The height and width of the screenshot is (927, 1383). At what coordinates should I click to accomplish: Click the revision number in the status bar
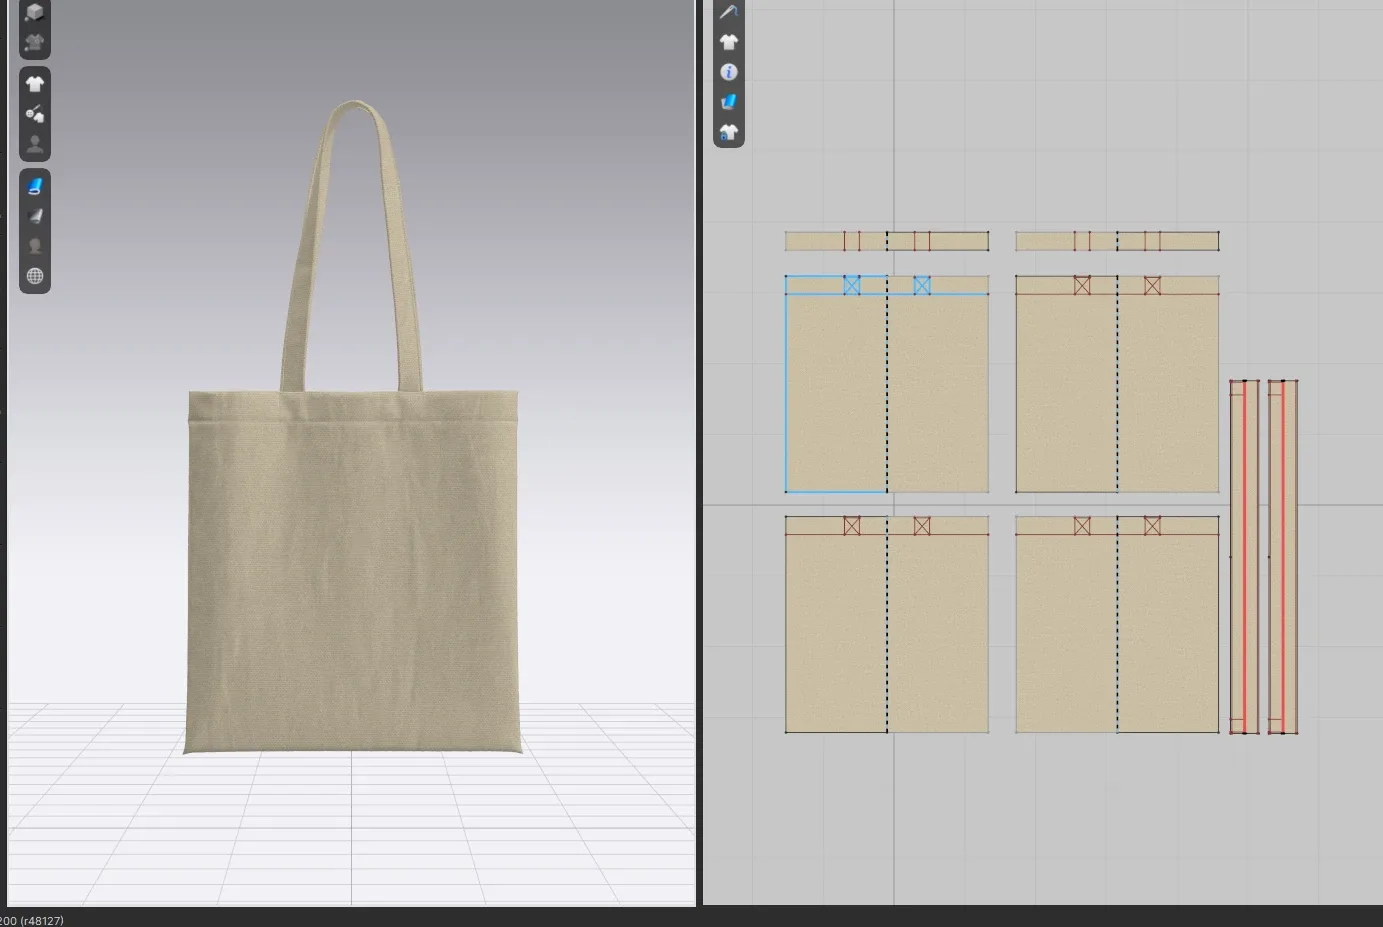42,919
